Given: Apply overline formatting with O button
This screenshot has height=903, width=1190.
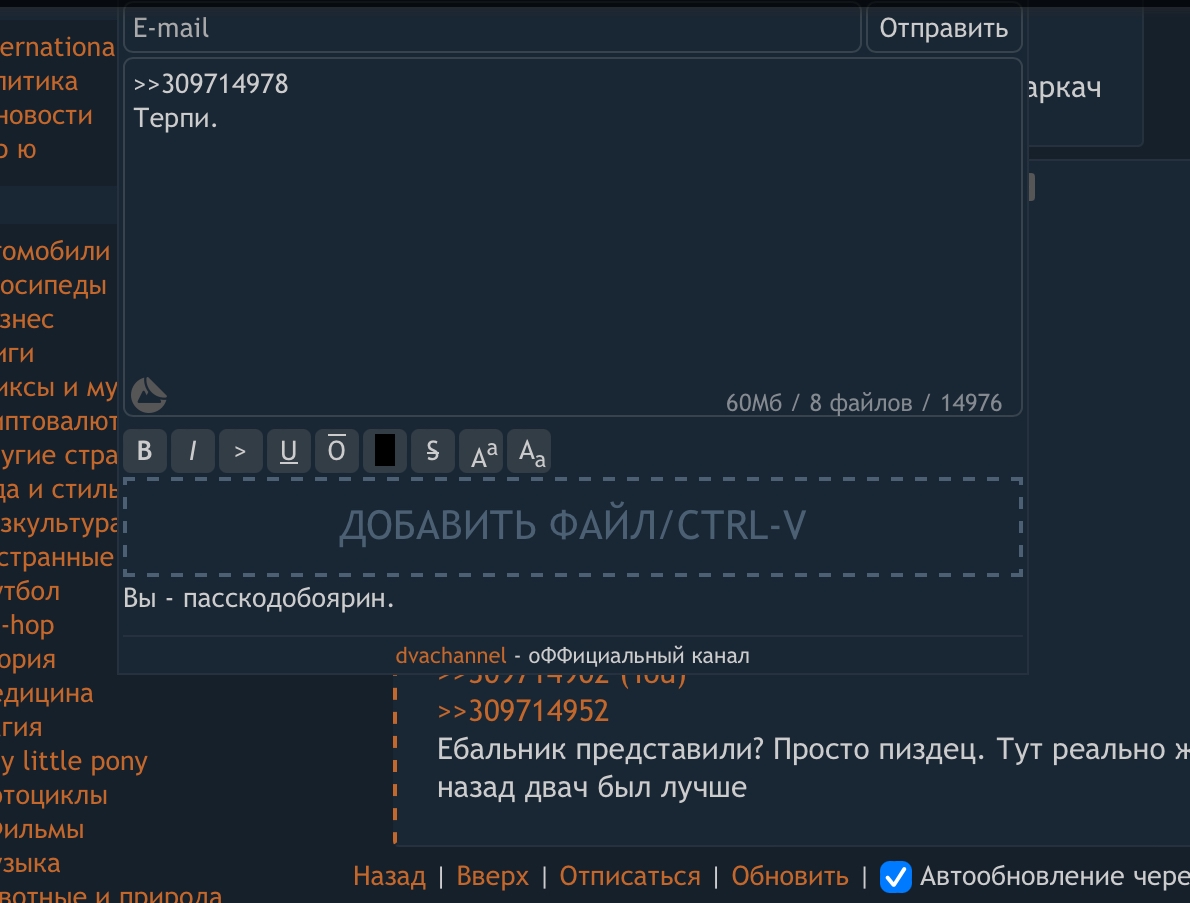Looking at the screenshot, I should coord(336,452).
